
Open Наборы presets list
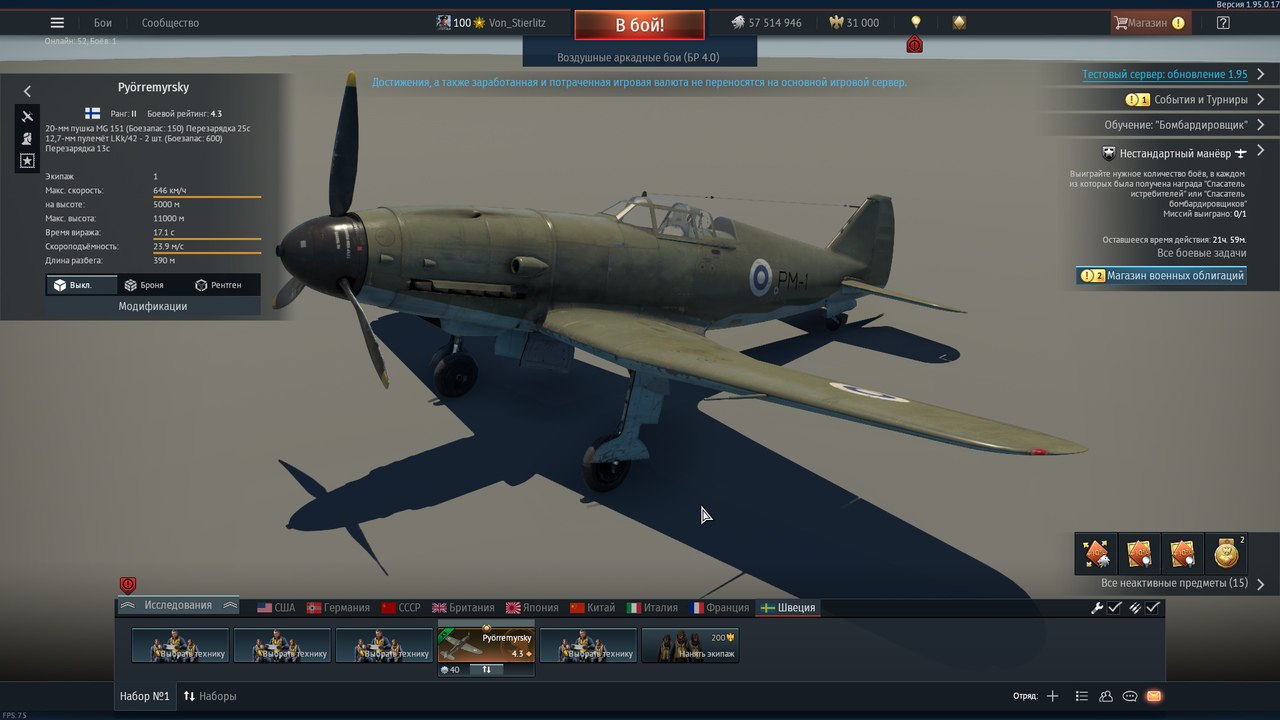pyautogui.click(x=210, y=696)
